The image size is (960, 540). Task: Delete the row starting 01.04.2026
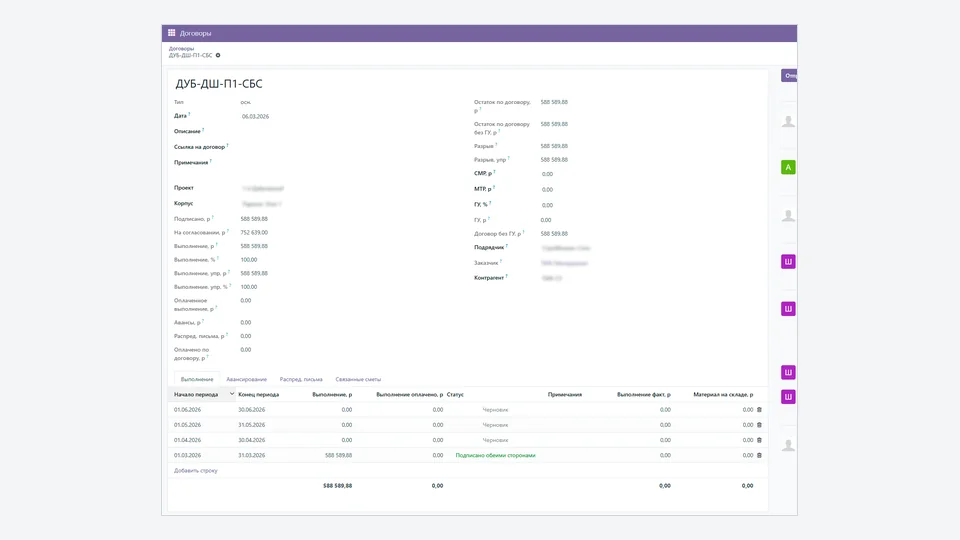point(759,440)
